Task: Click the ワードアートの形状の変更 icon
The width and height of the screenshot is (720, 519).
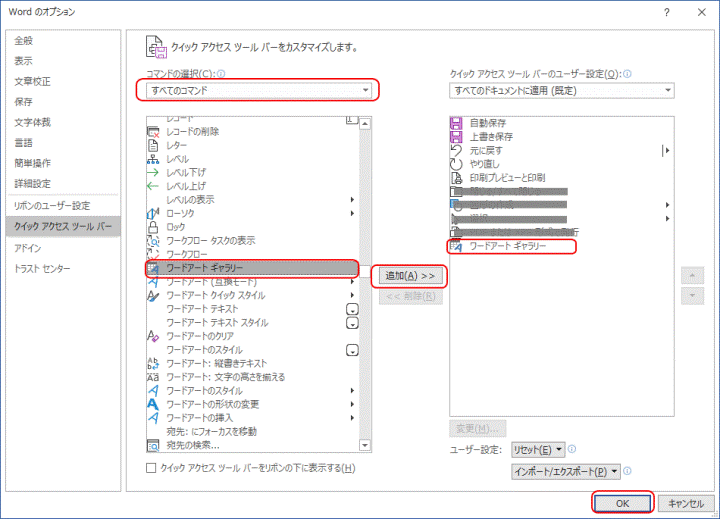Action: tap(153, 404)
